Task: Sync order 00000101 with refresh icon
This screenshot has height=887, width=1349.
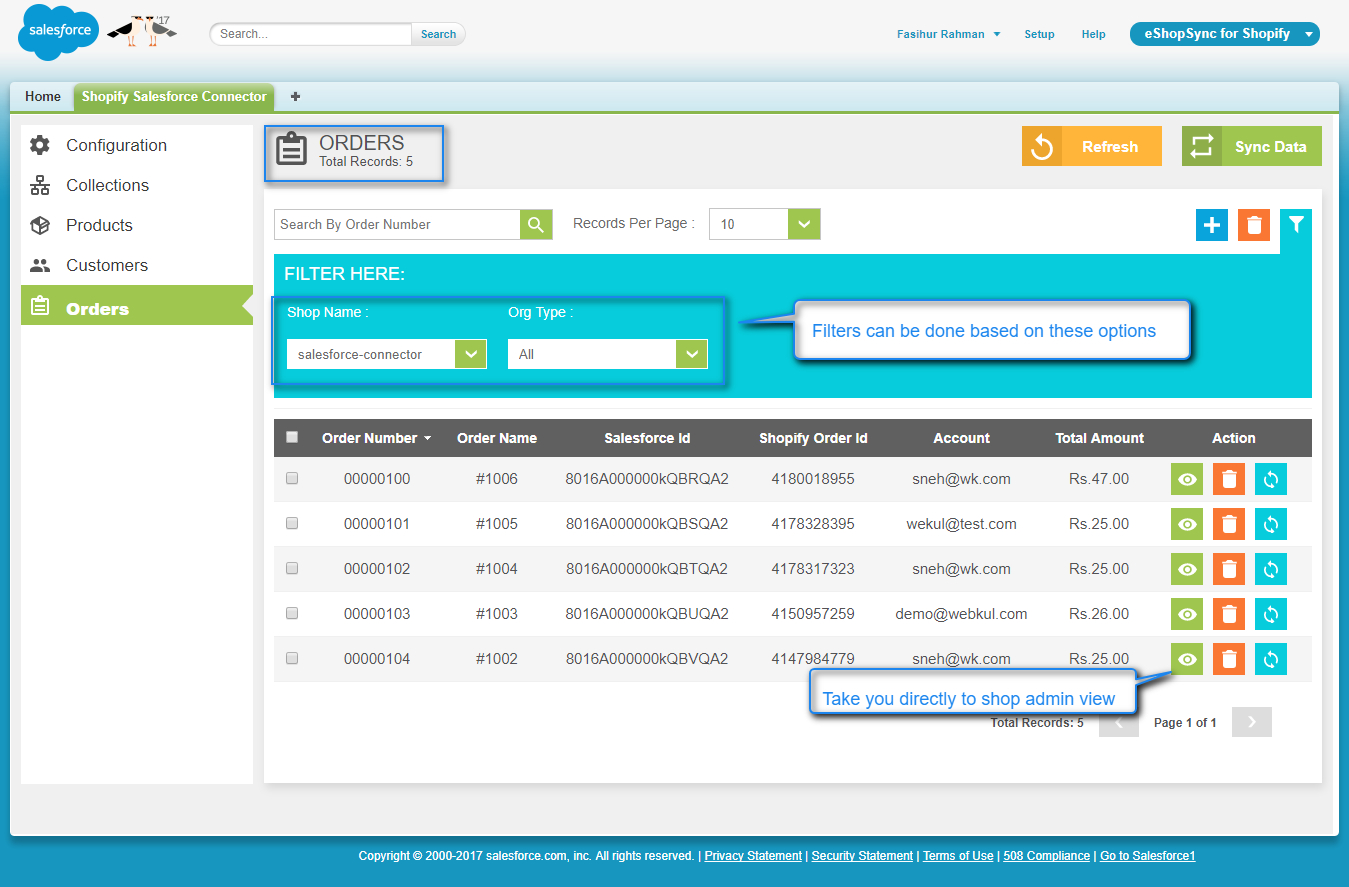Action: click(x=1271, y=524)
